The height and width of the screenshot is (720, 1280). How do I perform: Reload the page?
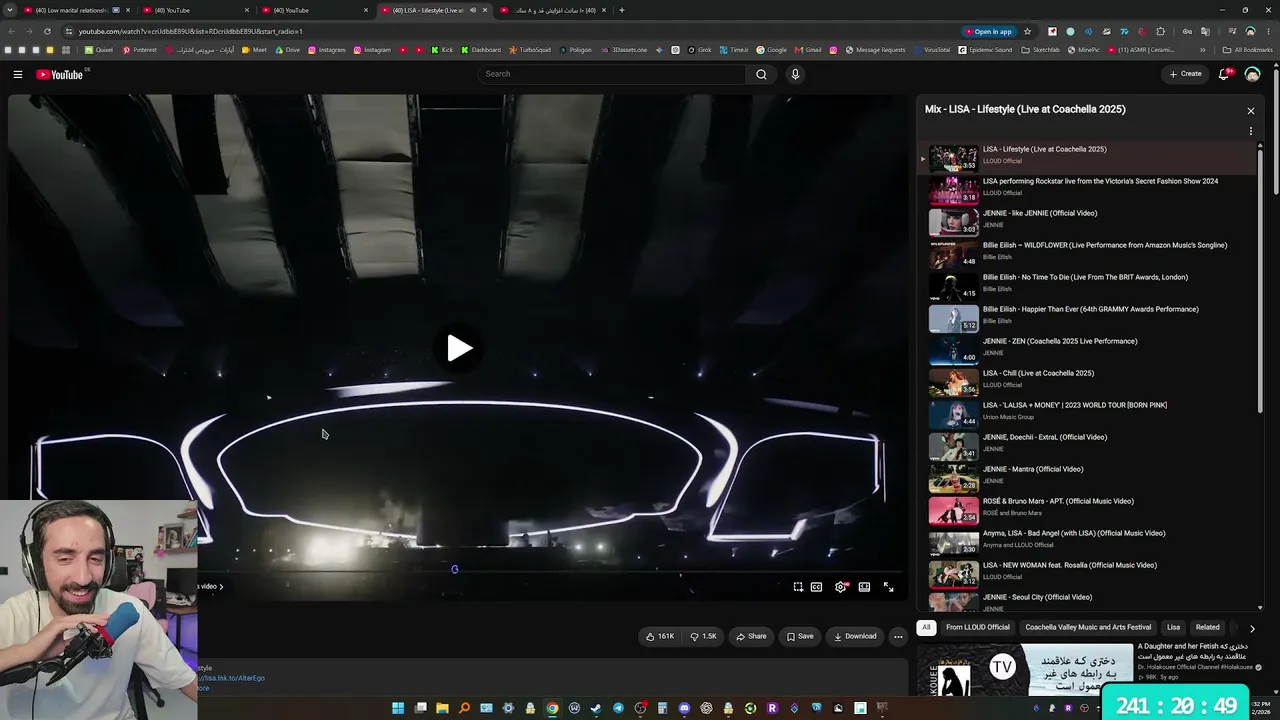tap(47, 31)
